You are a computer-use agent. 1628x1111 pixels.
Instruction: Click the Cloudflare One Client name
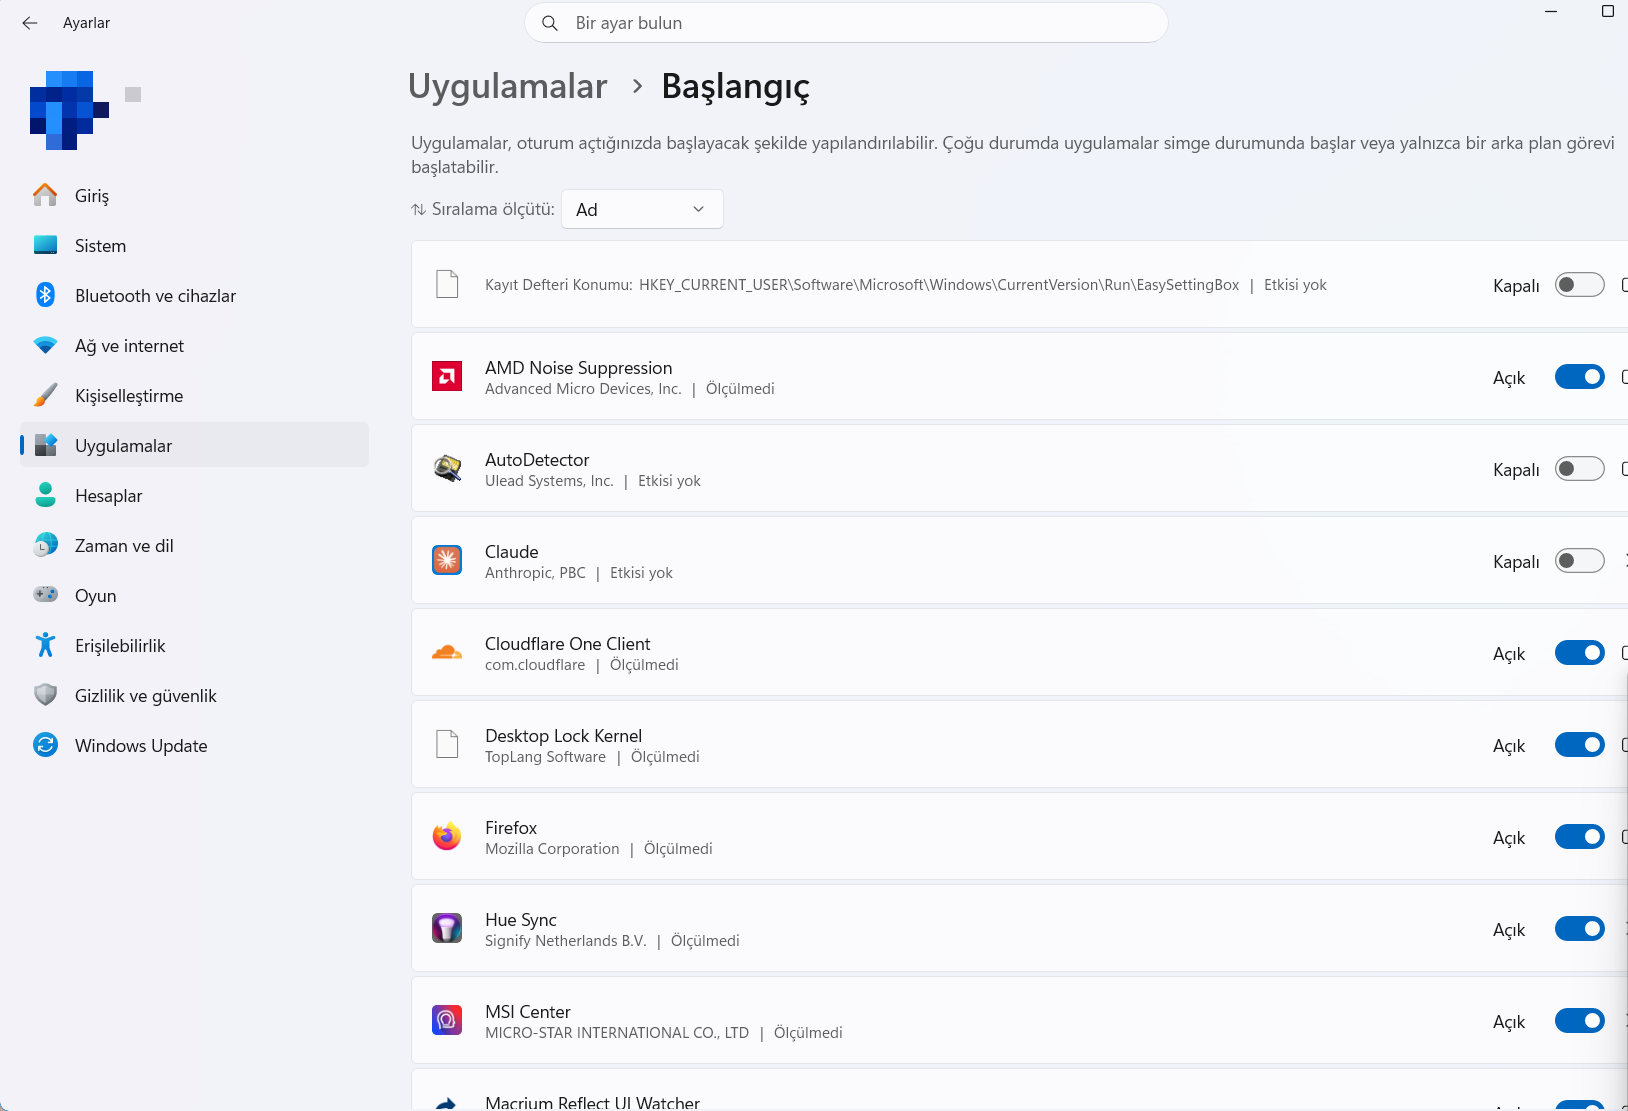567,644
